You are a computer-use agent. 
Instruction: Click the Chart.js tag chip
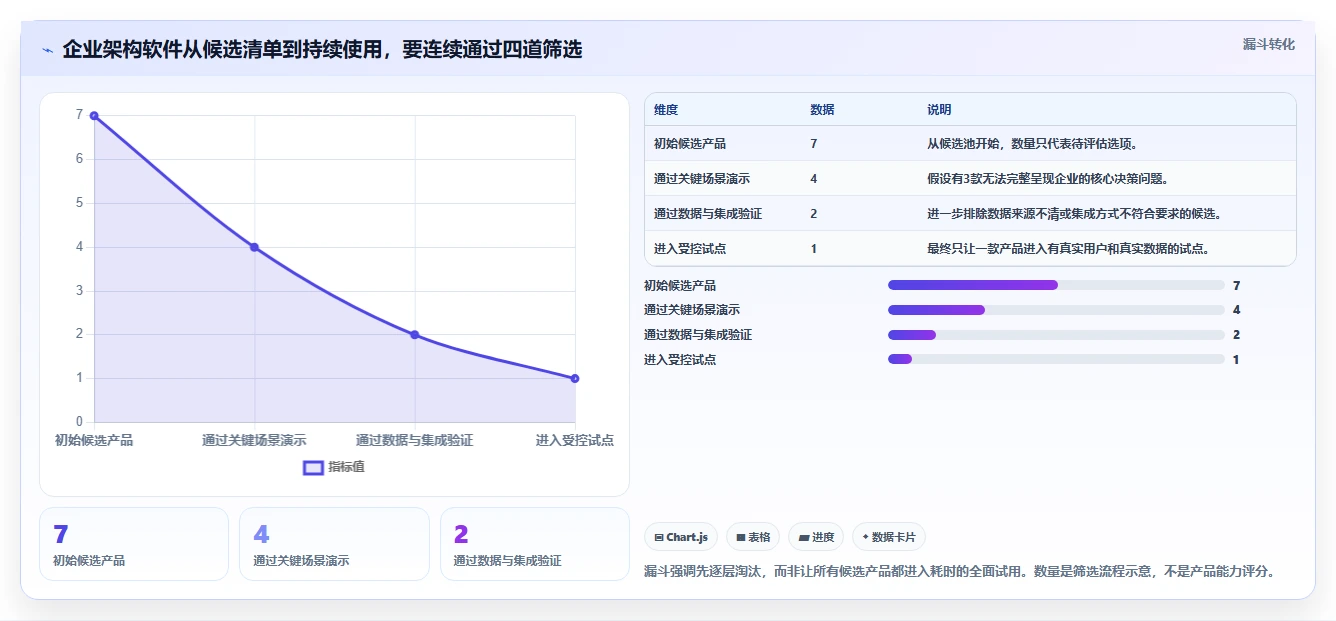point(681,537)
